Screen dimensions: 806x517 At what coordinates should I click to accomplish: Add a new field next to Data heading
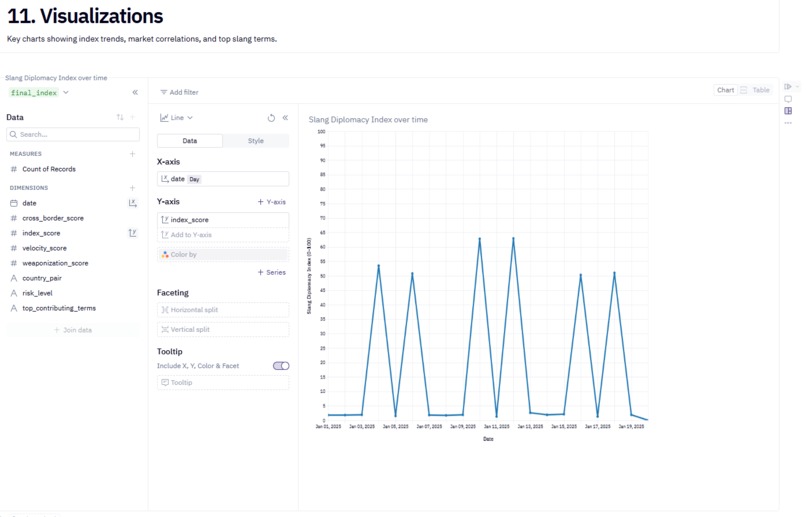(x=133, y=117)
